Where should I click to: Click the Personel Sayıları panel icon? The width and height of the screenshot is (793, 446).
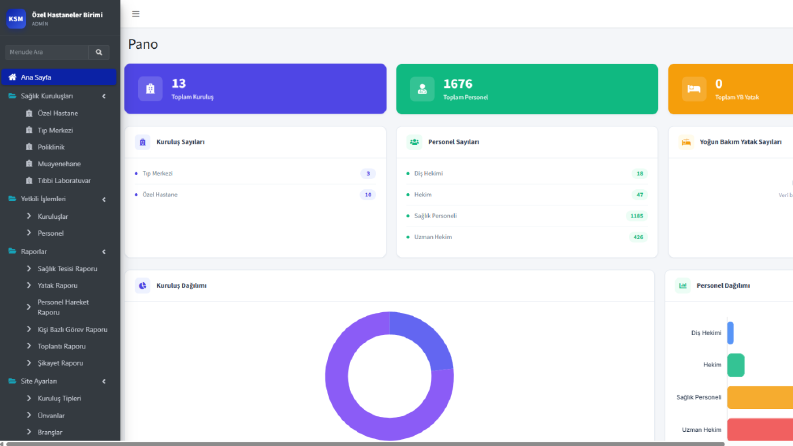[x=414, y=142]
